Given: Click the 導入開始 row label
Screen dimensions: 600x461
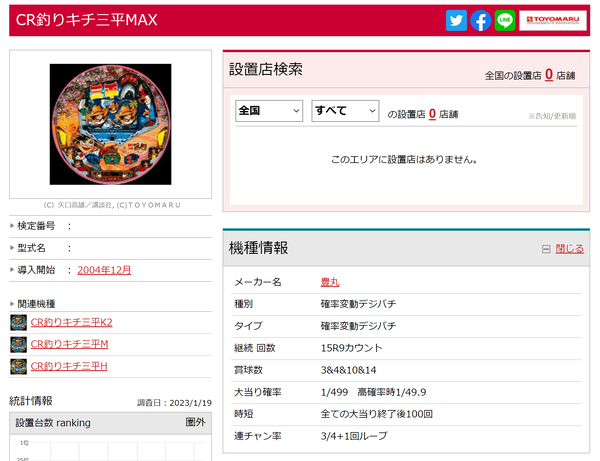Looking at the screenshot, I should pos(36,270).
